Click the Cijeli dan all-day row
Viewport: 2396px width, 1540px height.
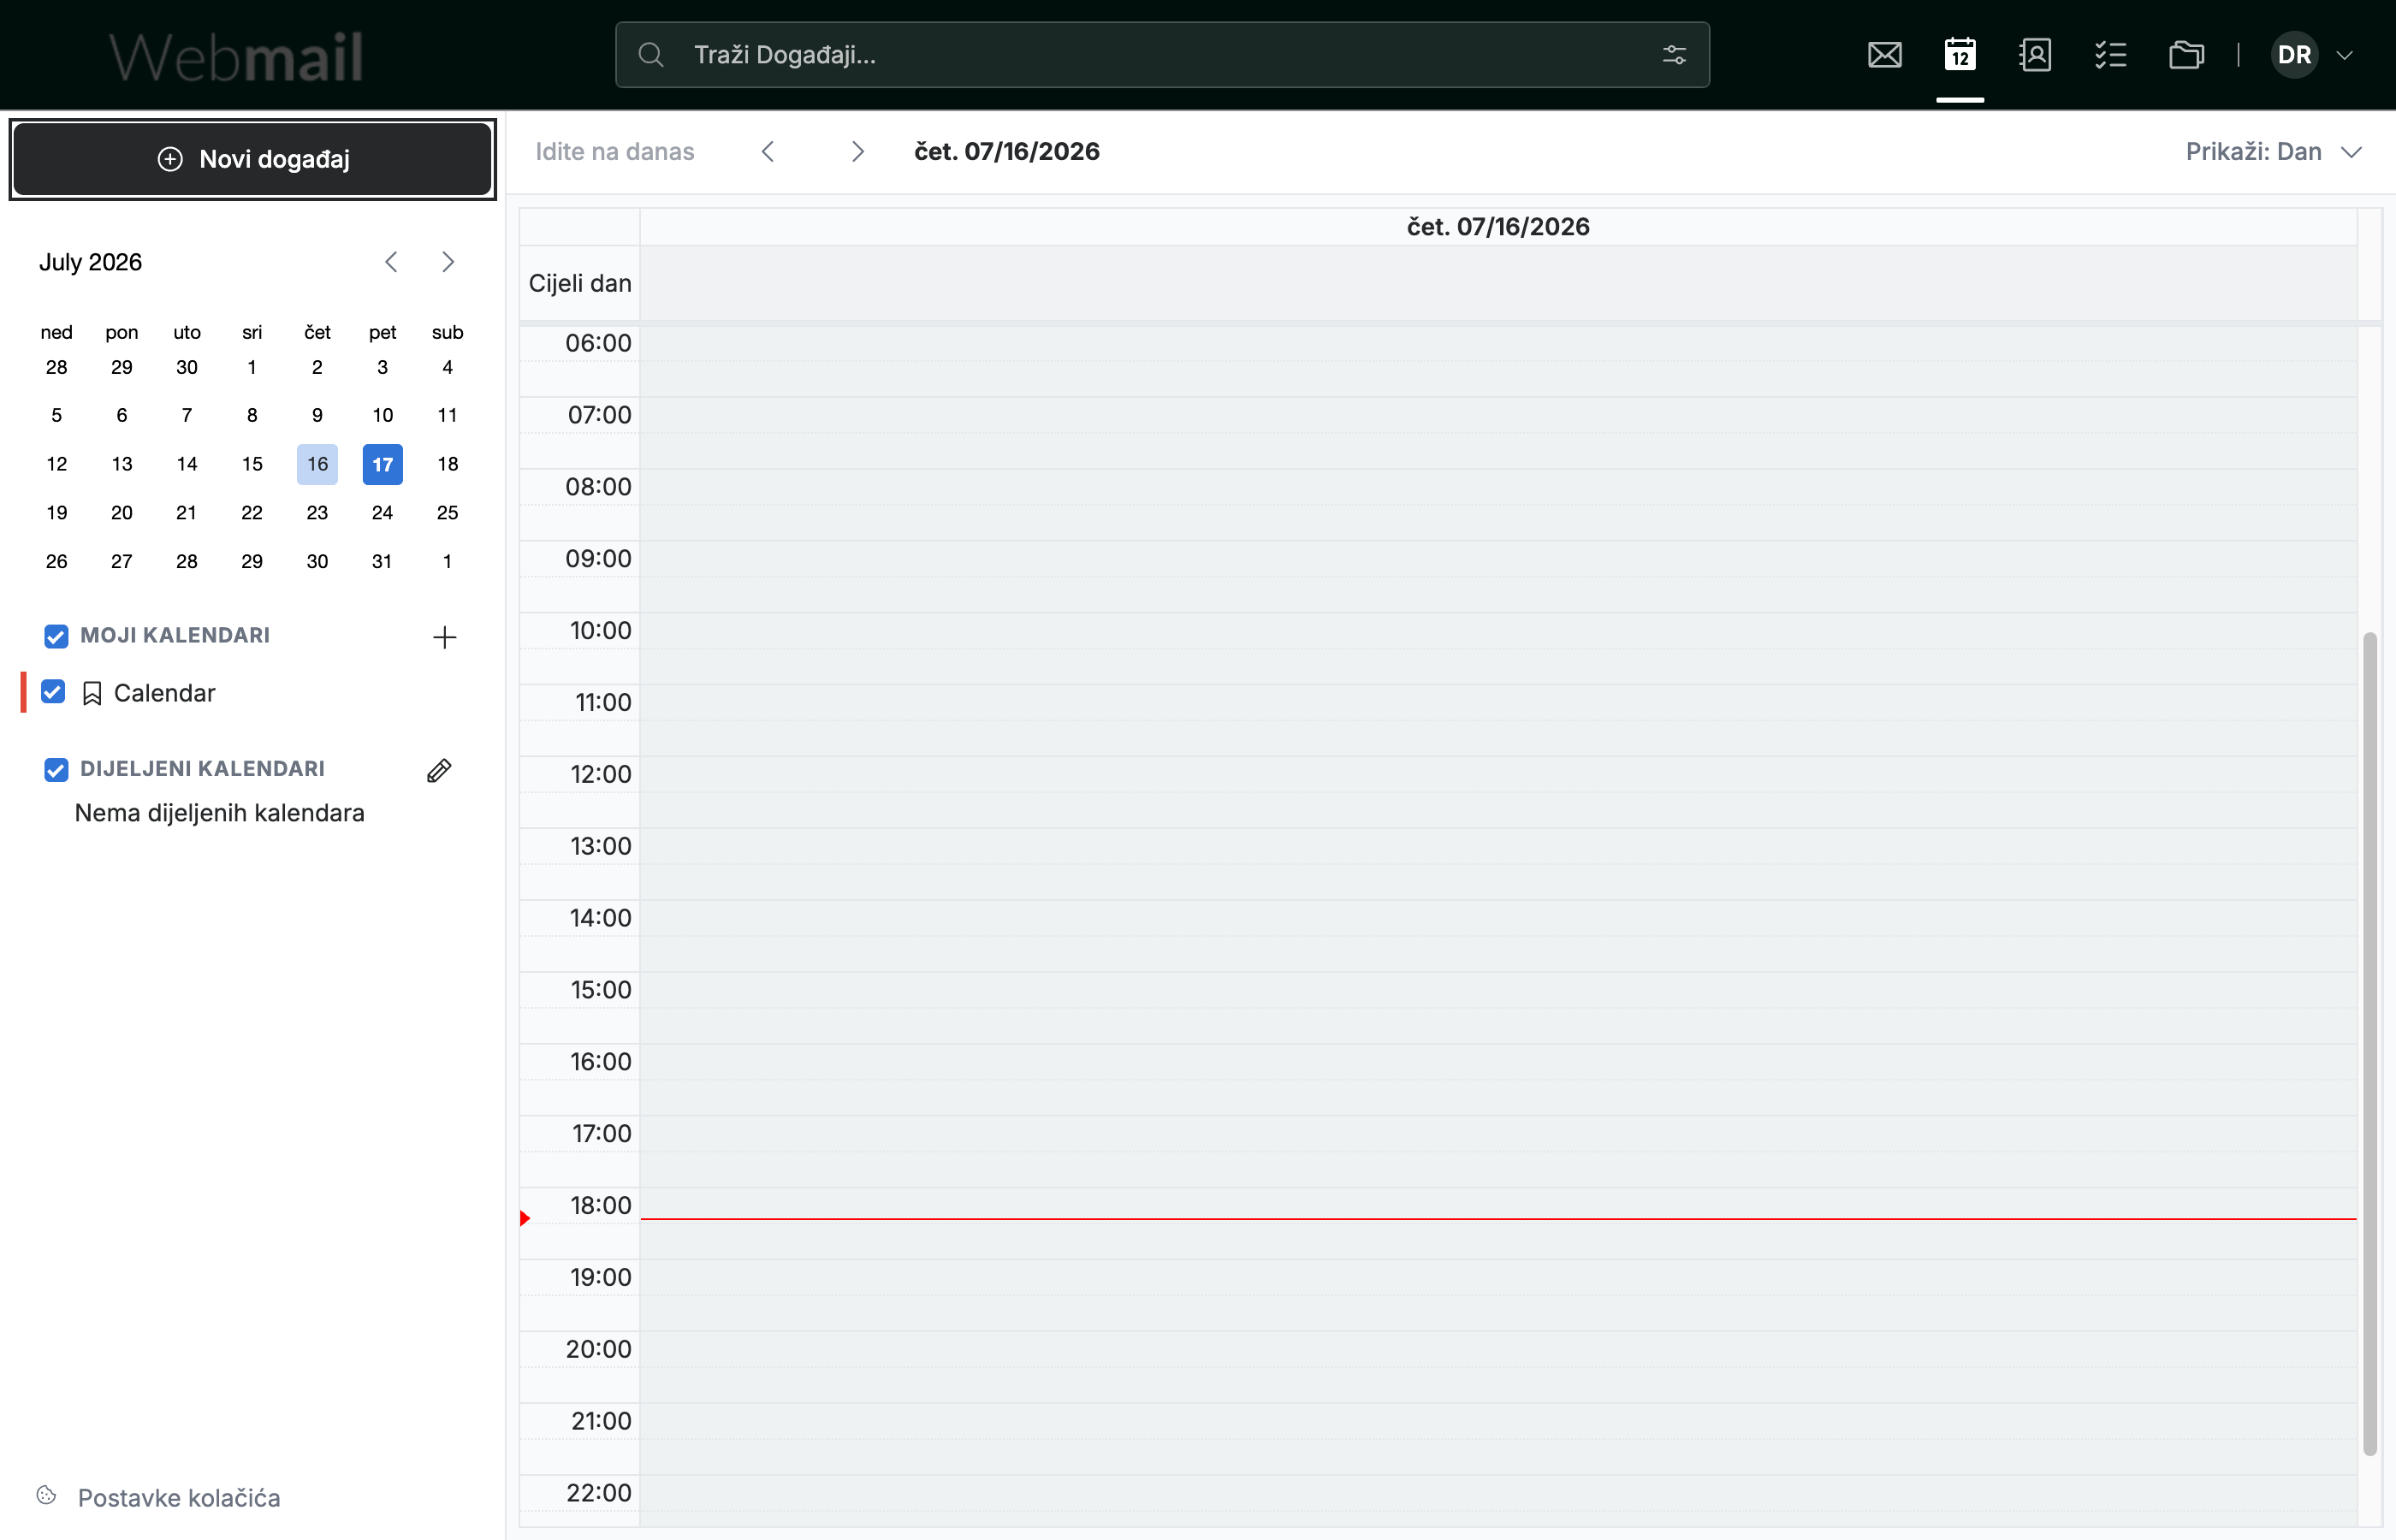point(1498,284)
